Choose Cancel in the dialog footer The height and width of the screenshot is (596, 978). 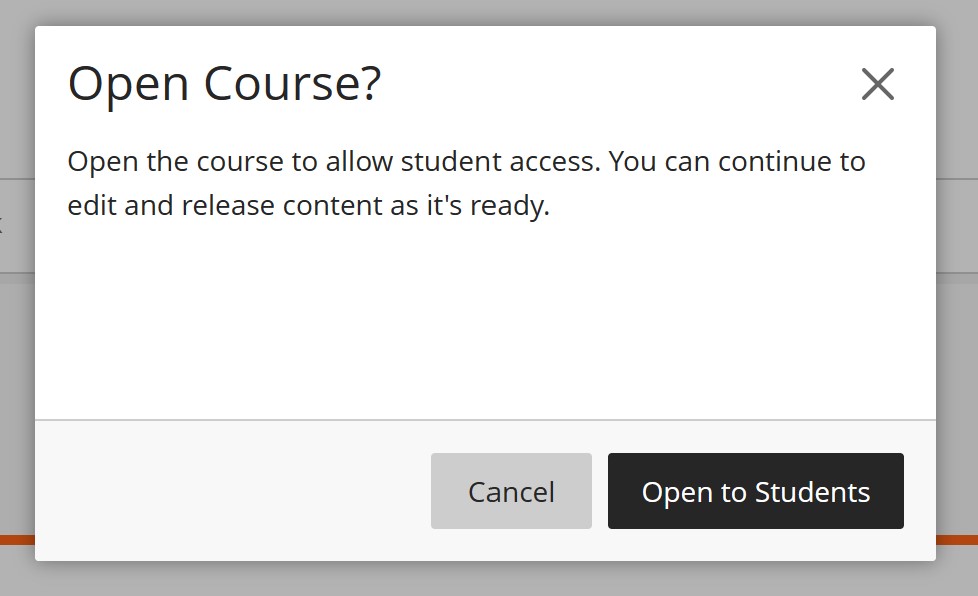(511, 491)
